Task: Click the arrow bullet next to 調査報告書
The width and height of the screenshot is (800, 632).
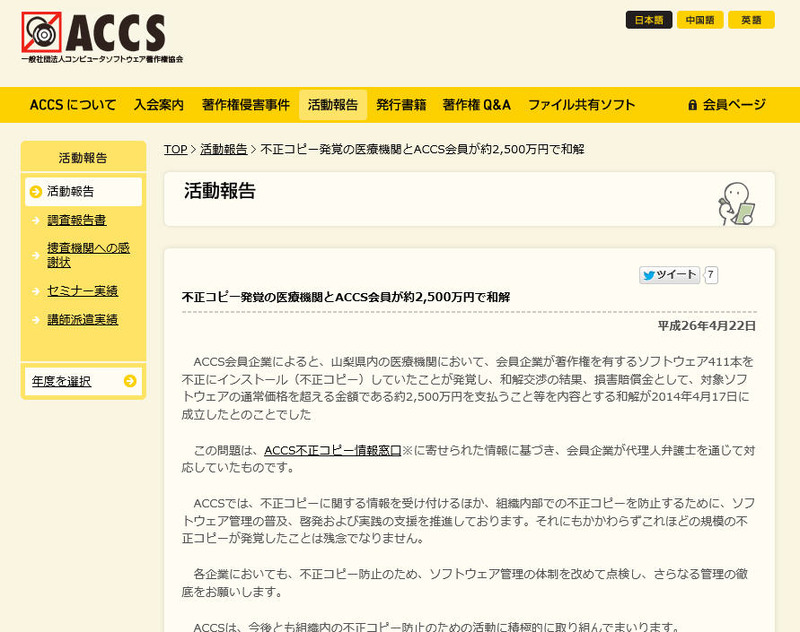Action: tap(36, 220)
